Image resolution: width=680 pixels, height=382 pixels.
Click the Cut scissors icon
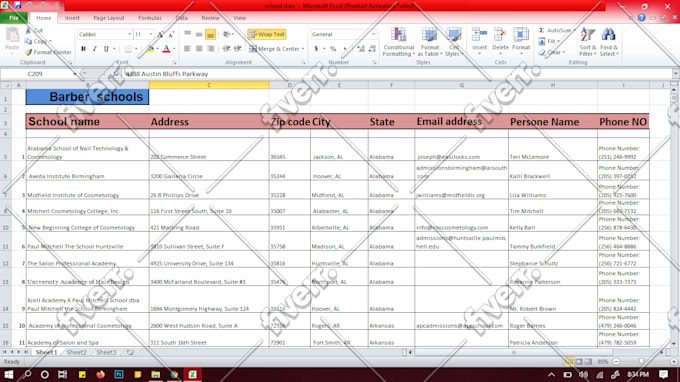coord(29,30)
